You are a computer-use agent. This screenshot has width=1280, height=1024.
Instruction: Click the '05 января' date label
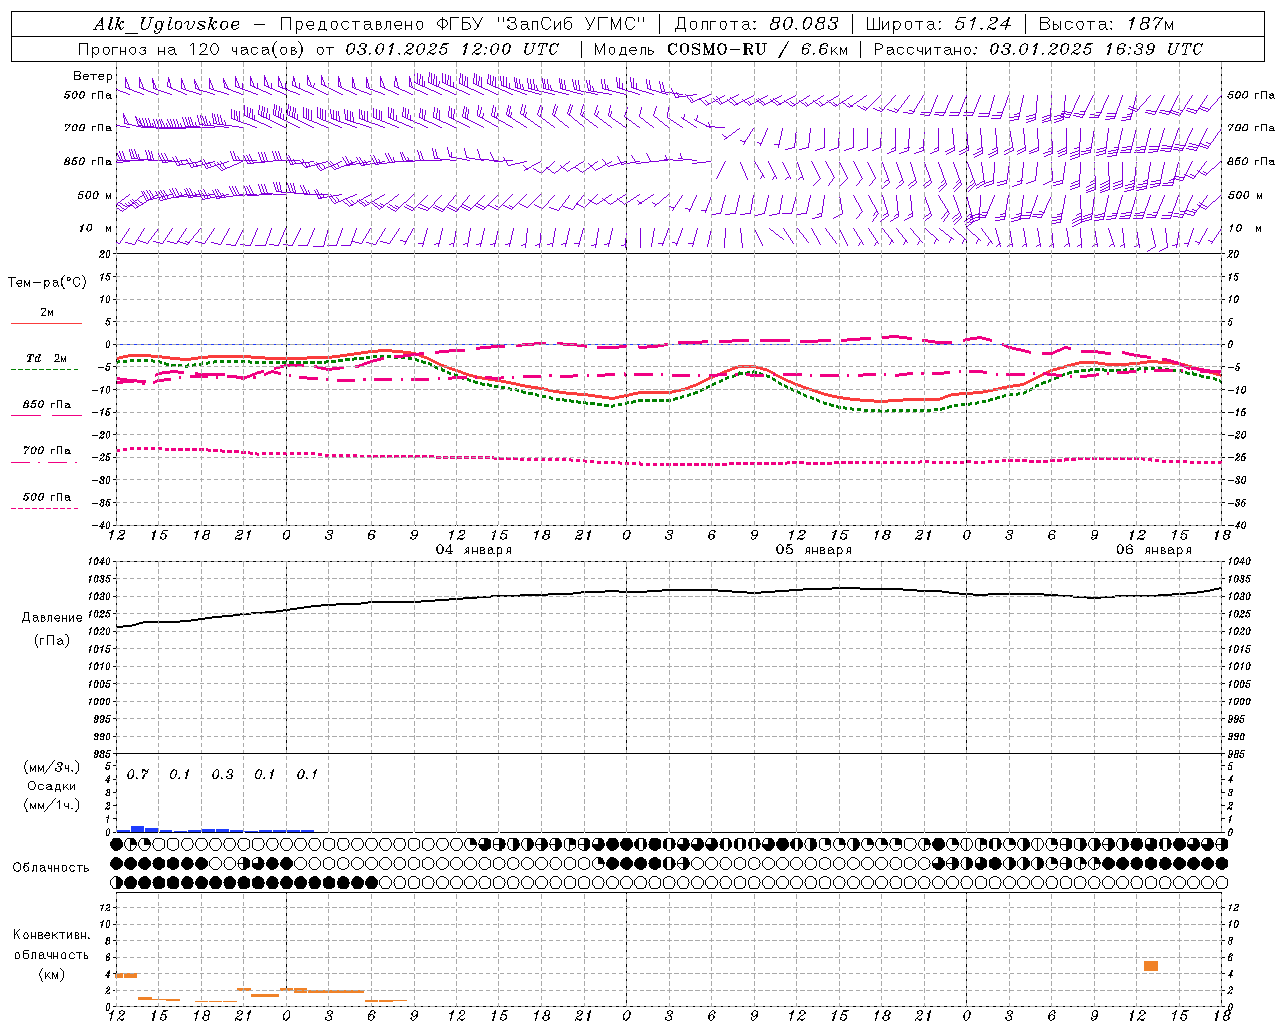point(814,550)
